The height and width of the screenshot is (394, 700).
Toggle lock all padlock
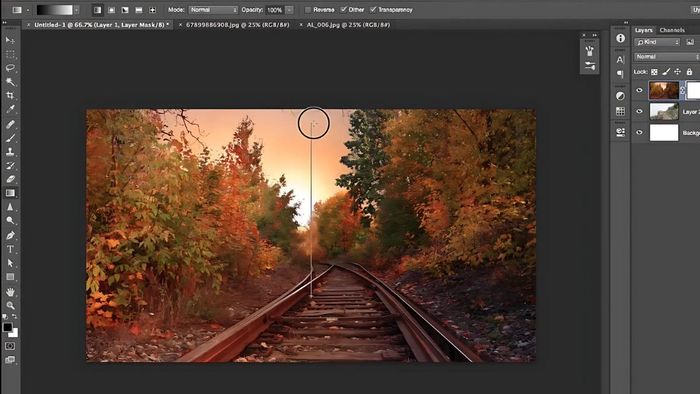[x=689, y=72]
